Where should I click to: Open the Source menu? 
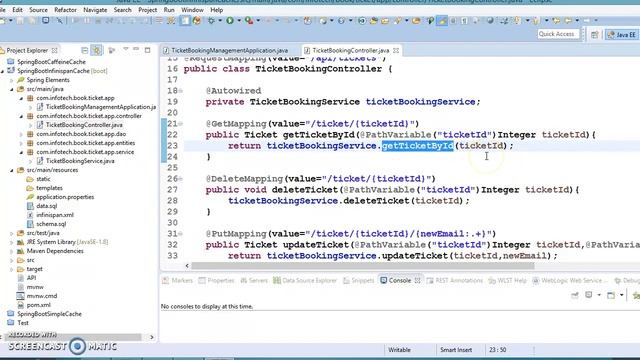pyautogui.click(x=38, y=10)
